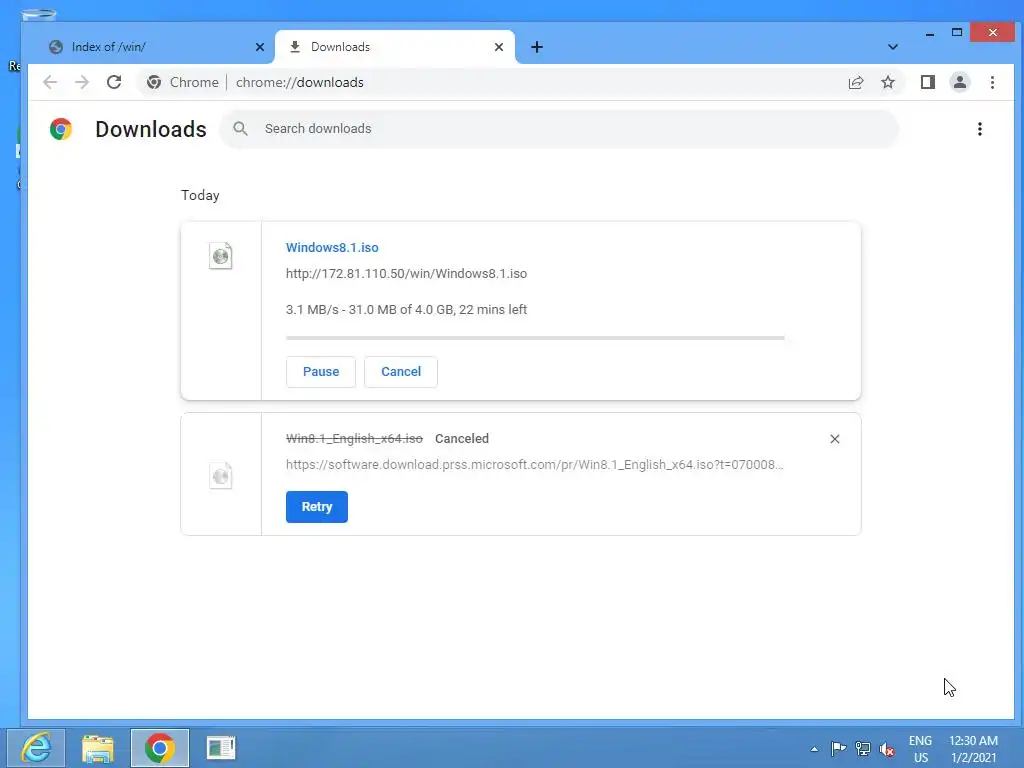Click the Today date heading
The width and height of the screenshot is (1024, 768).
(x=200, y=195)
